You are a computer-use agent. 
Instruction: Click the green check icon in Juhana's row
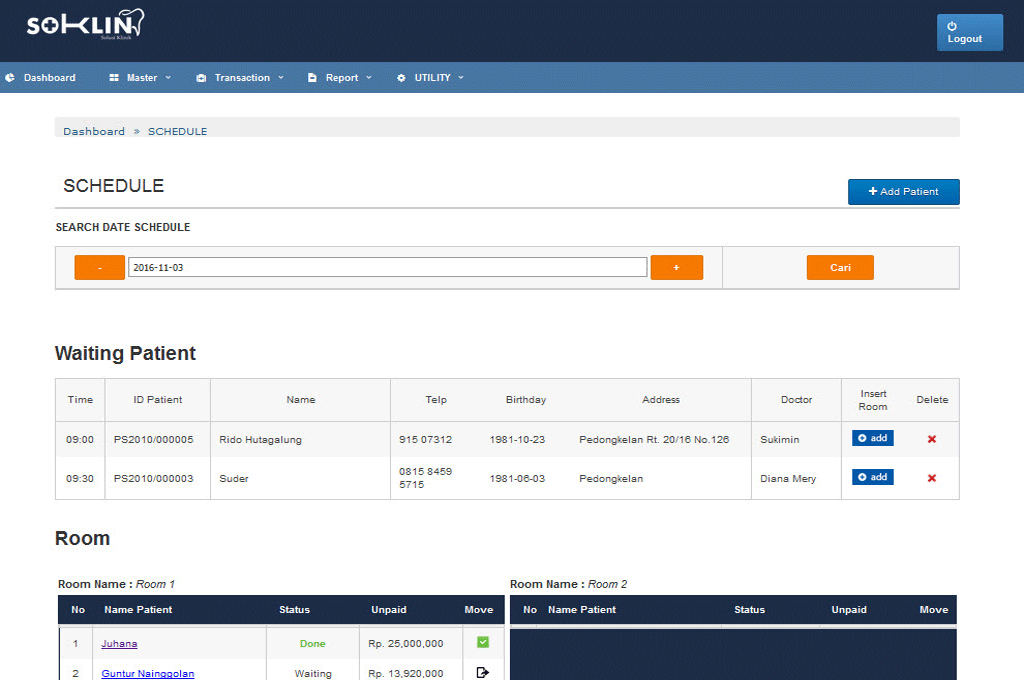pyautogui.click(x=483, y=642)
